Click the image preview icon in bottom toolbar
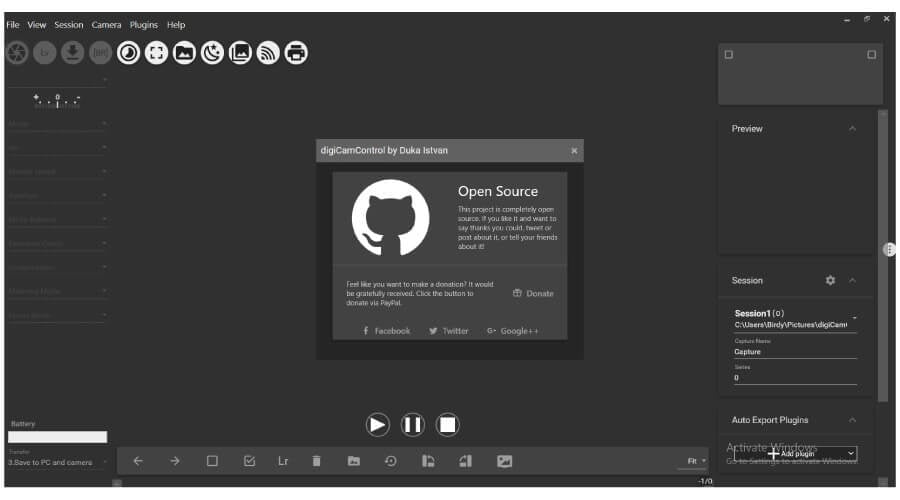This screenshot has width=900, height=500. tap(505, 461)
